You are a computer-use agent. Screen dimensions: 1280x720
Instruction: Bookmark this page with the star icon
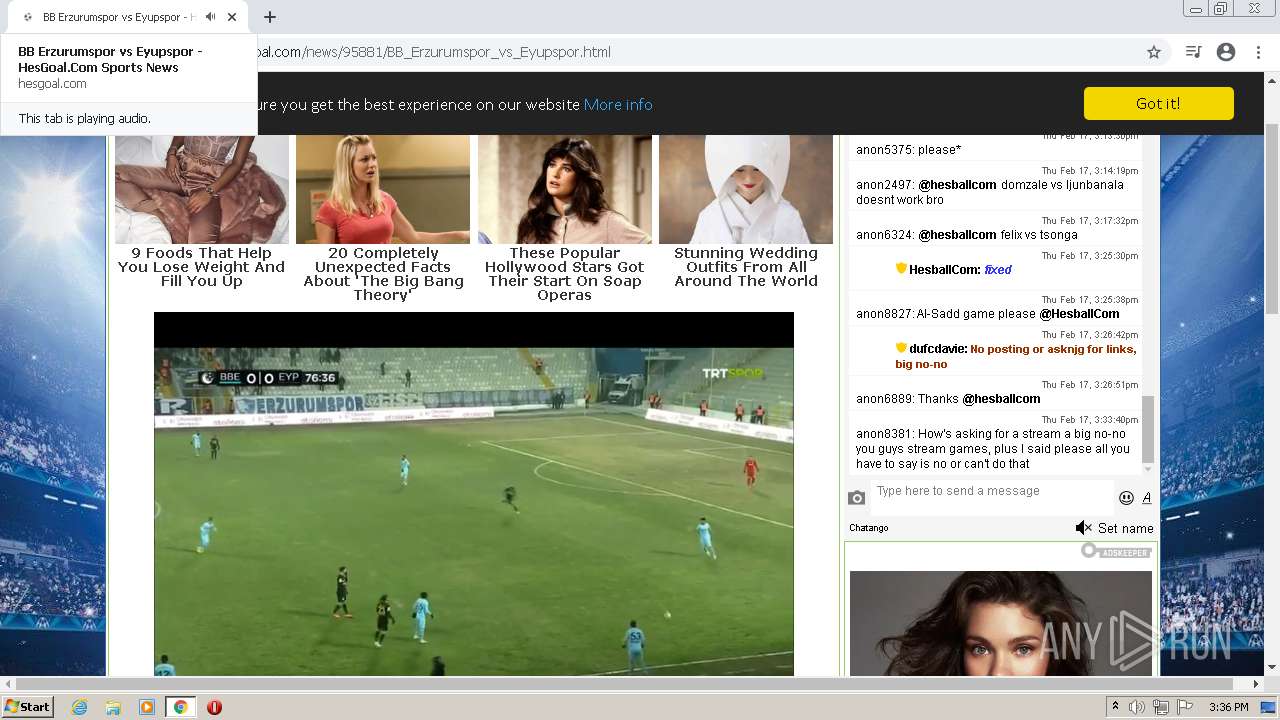1154,52
